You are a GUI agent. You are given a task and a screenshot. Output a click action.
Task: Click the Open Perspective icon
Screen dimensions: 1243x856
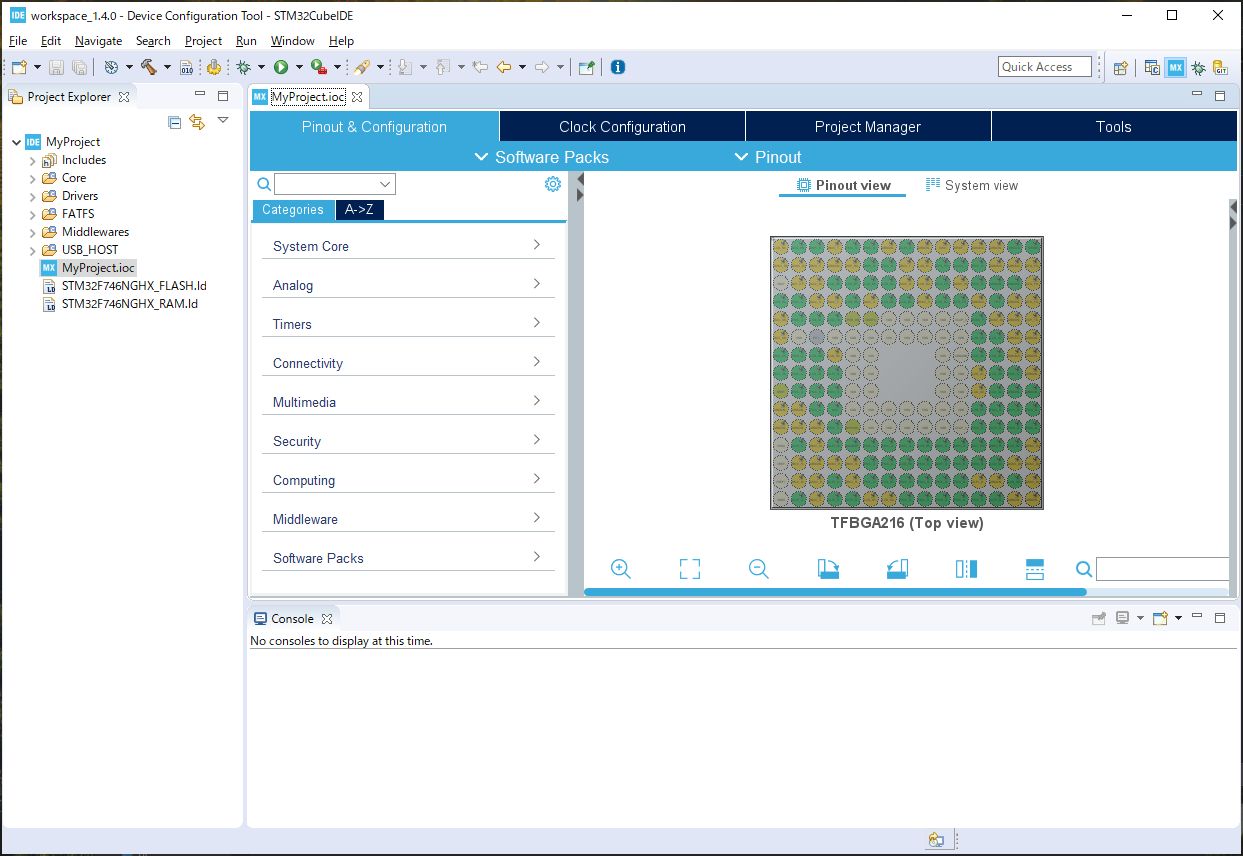(x=1121, y=67)
